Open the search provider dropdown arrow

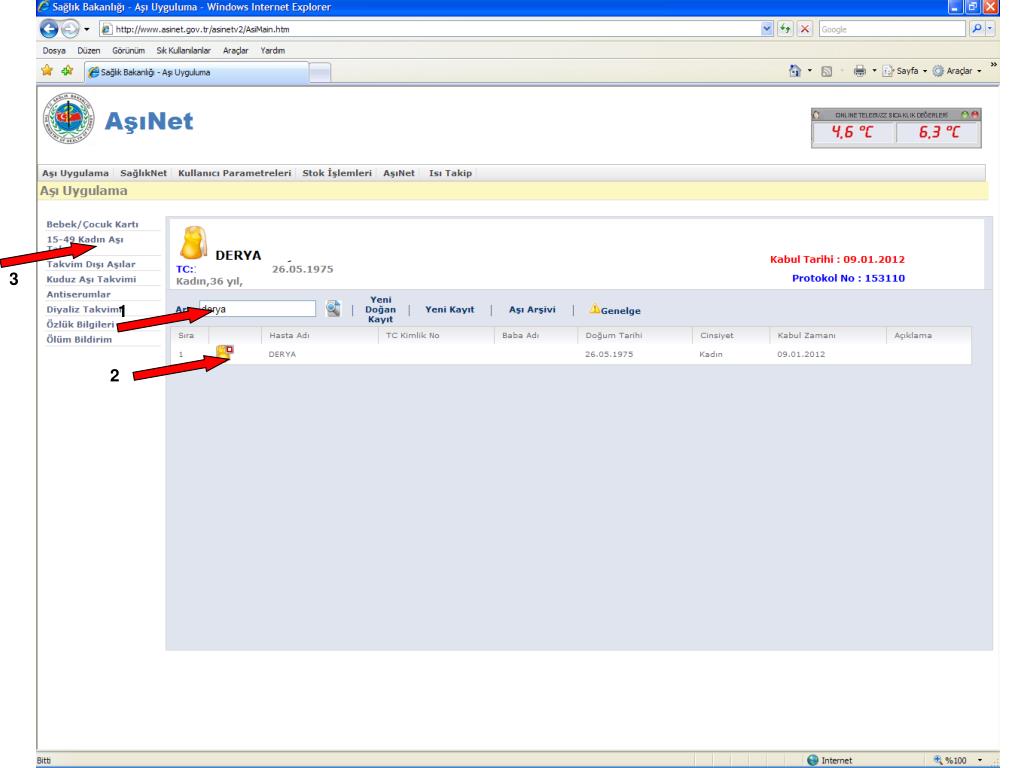pos(990,29)
